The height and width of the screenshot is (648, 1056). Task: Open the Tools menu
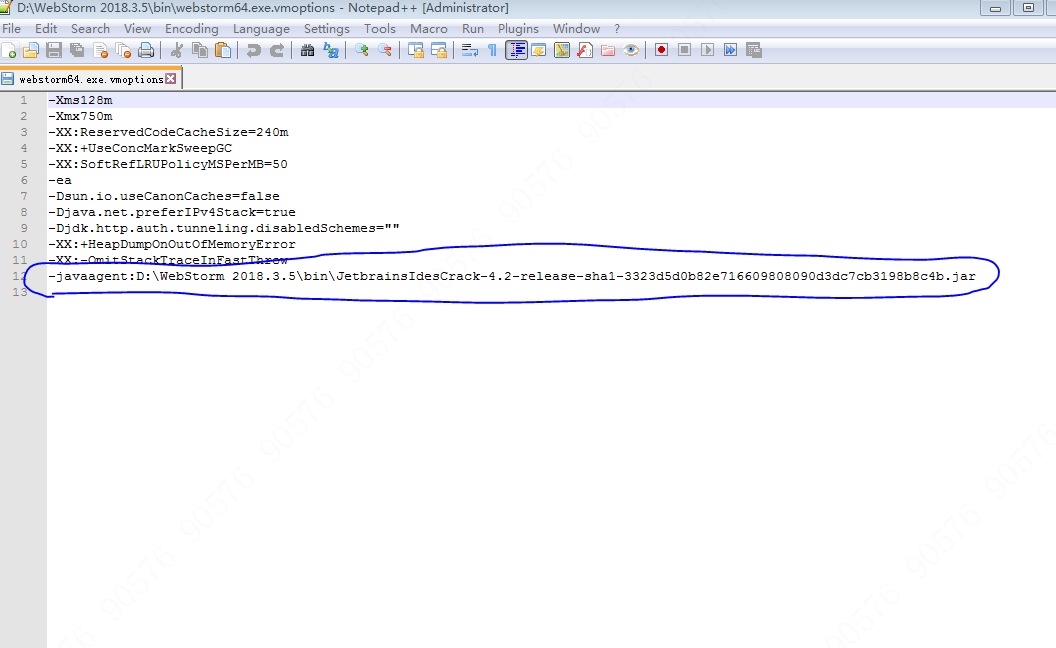click(380, 29)
